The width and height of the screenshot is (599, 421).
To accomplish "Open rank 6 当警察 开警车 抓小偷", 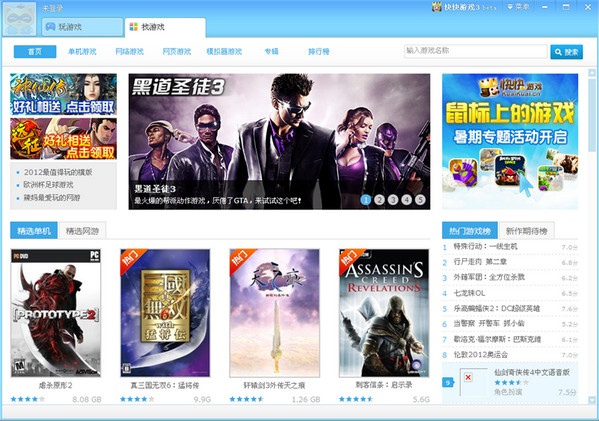I will (489, 324).
